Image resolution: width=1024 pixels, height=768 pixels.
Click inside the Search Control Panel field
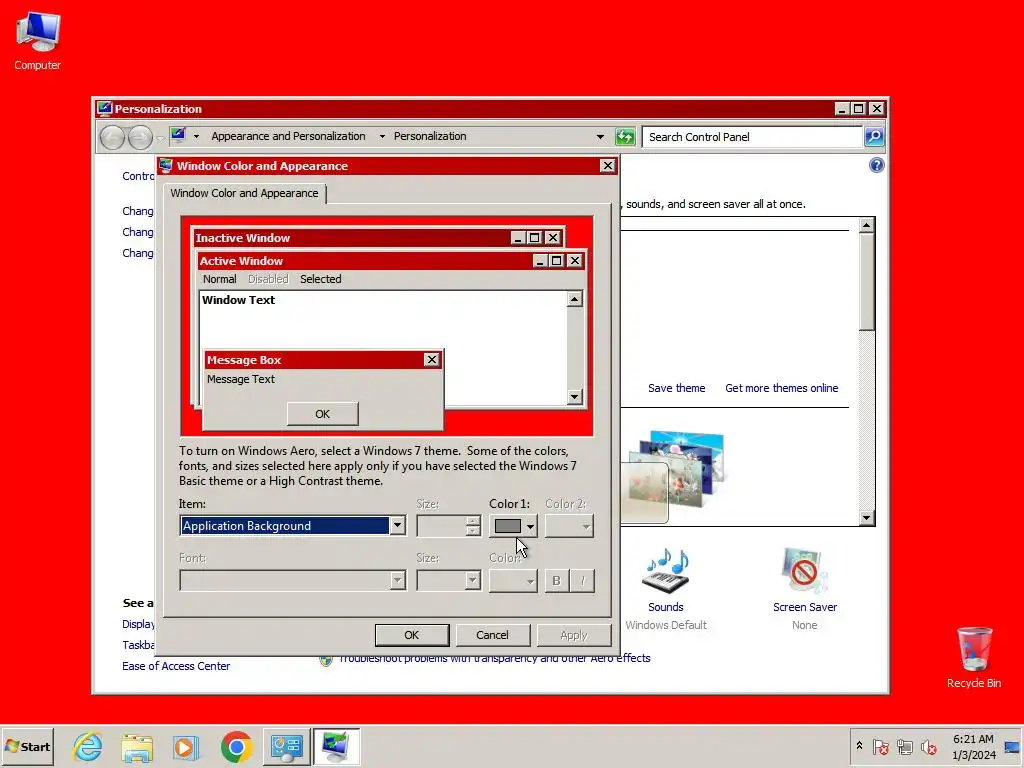752,136
